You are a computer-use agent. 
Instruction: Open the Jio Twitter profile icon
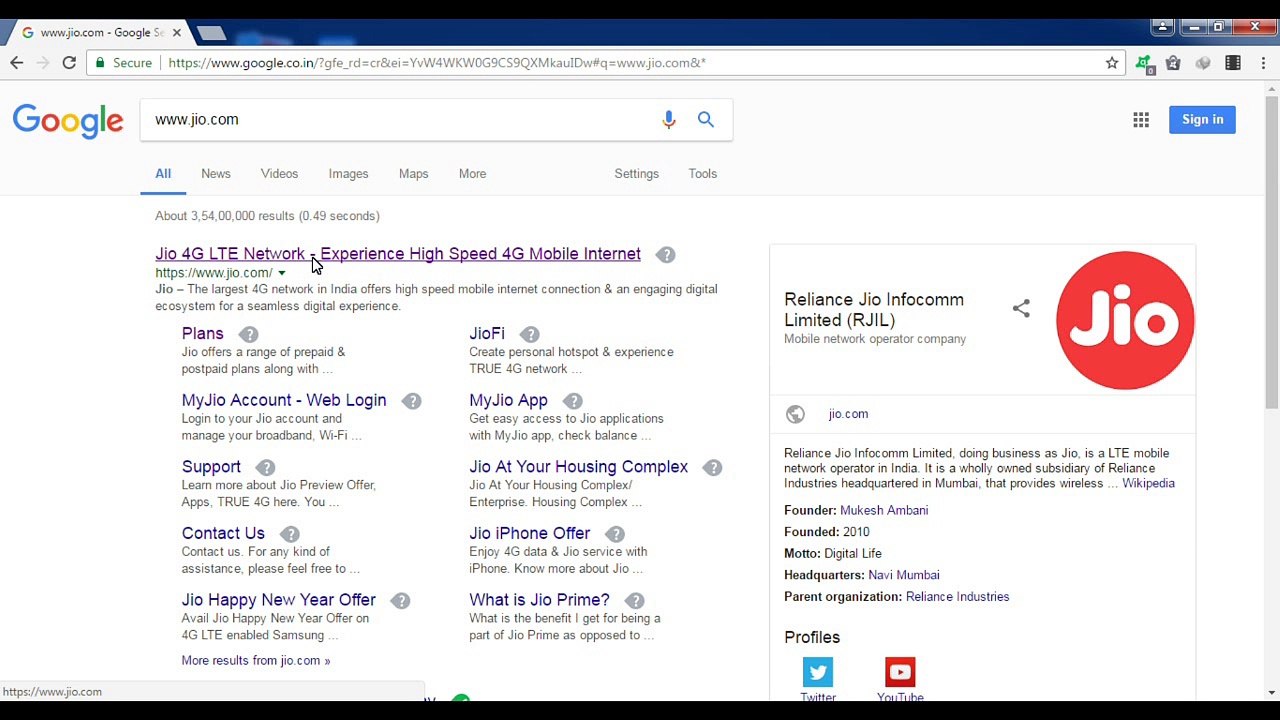coord(818,672)
